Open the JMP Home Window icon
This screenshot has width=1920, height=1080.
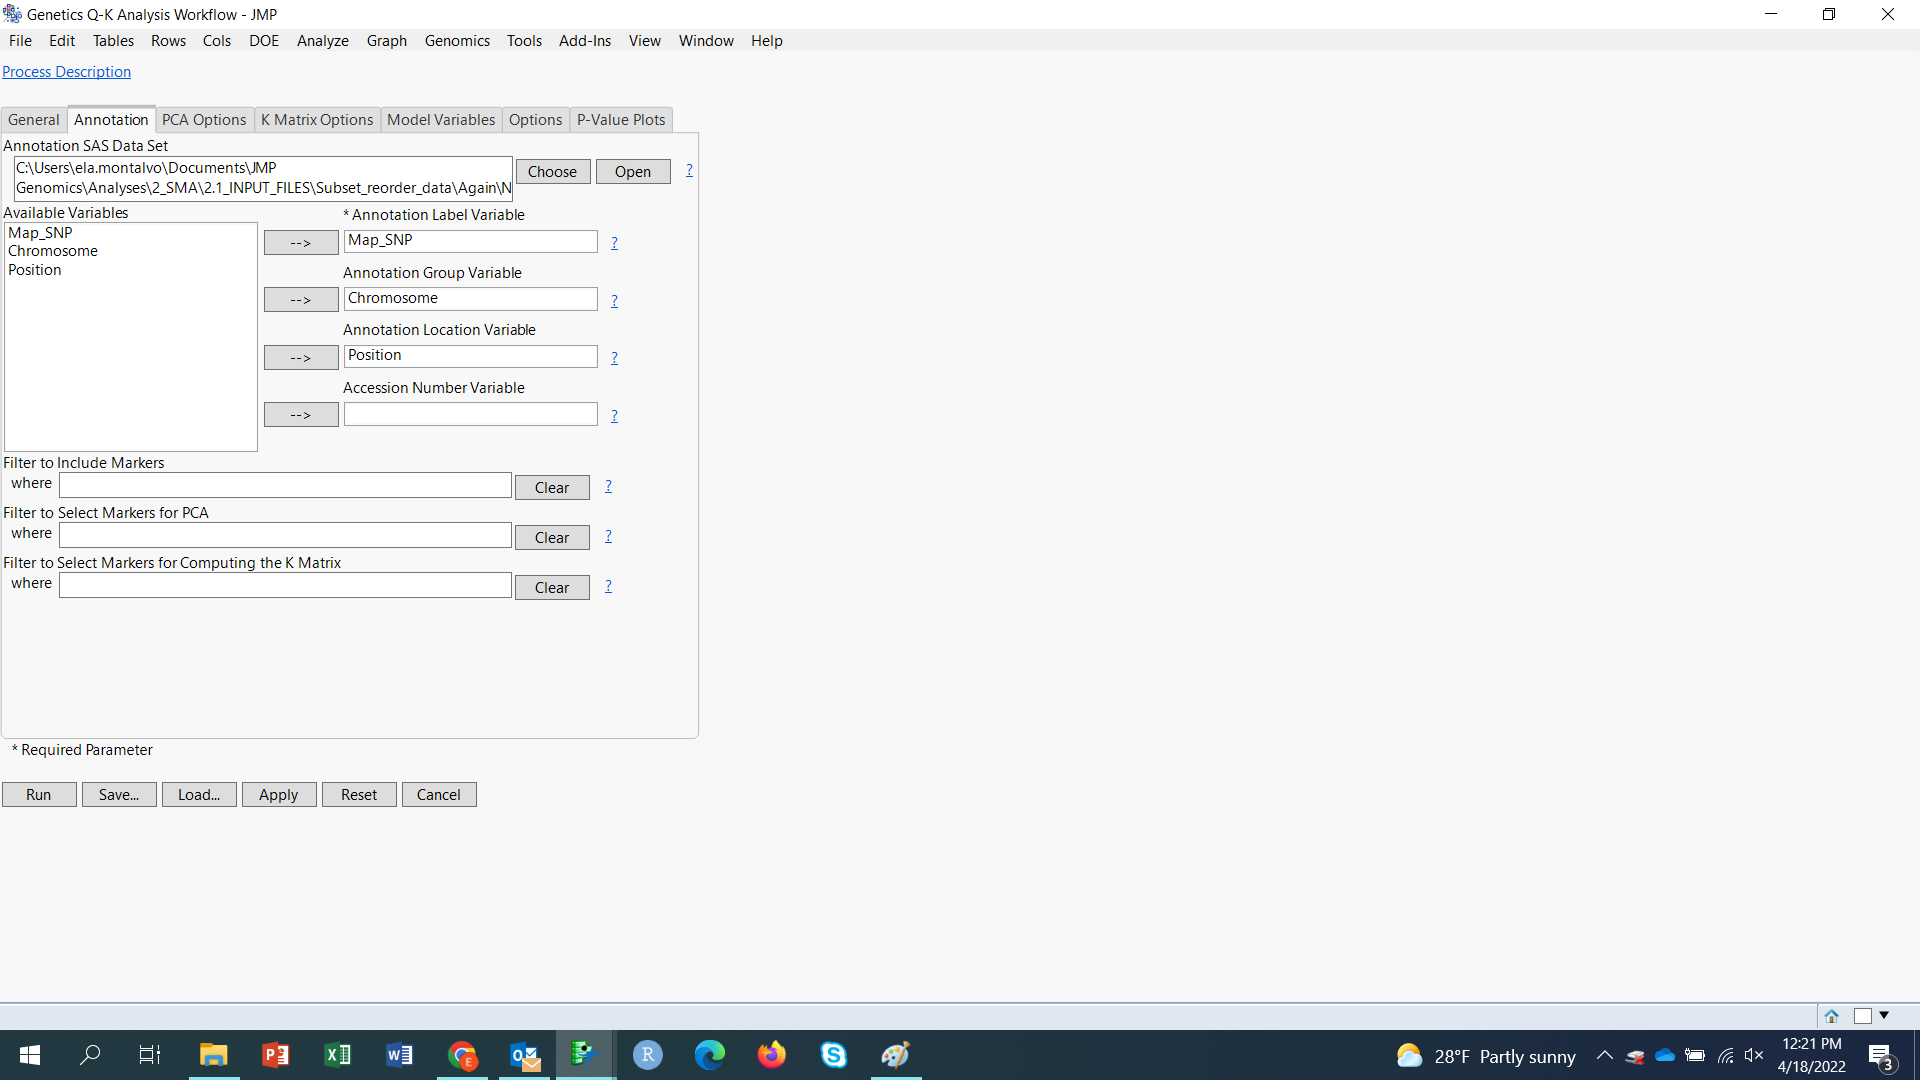[x=1831, y=1016]
